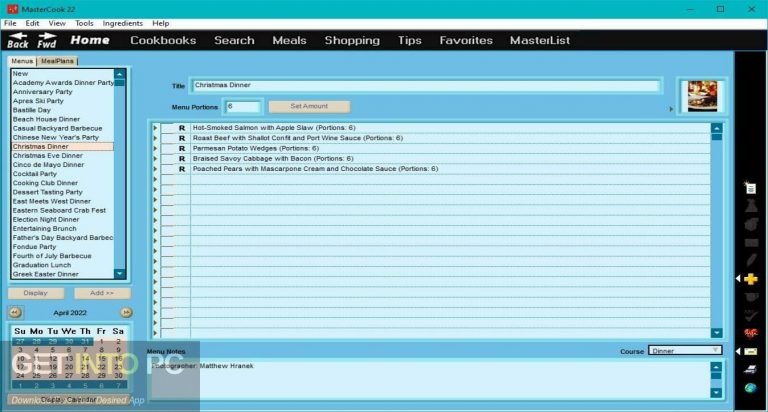Viewport: 768px width, 412px height.
Task: Click R icon for Roast Beef row
Action: click(x=182, y=138)
